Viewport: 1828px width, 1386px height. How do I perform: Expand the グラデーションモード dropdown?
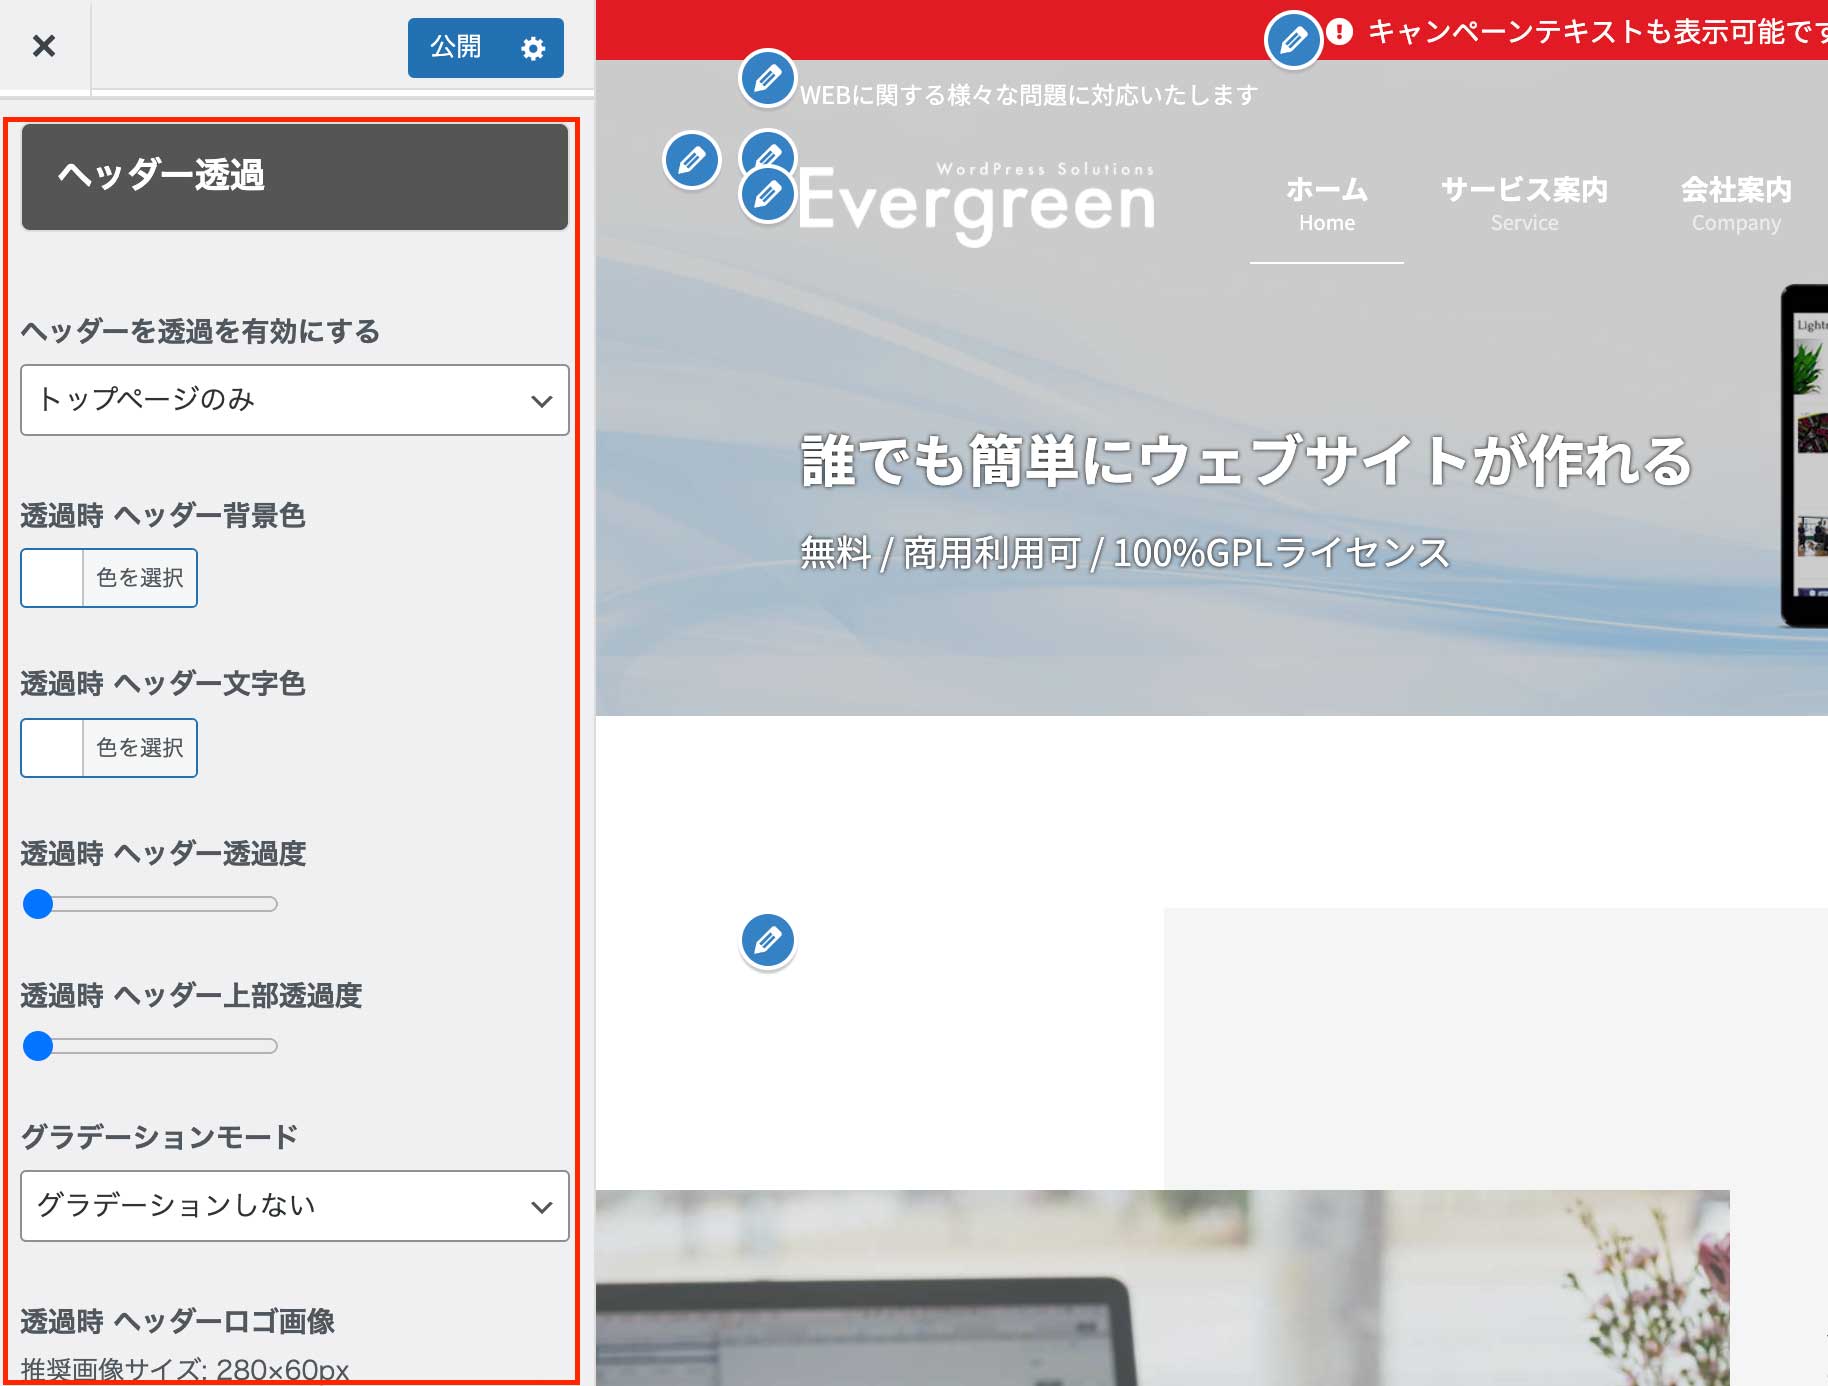coord(295,1206)
